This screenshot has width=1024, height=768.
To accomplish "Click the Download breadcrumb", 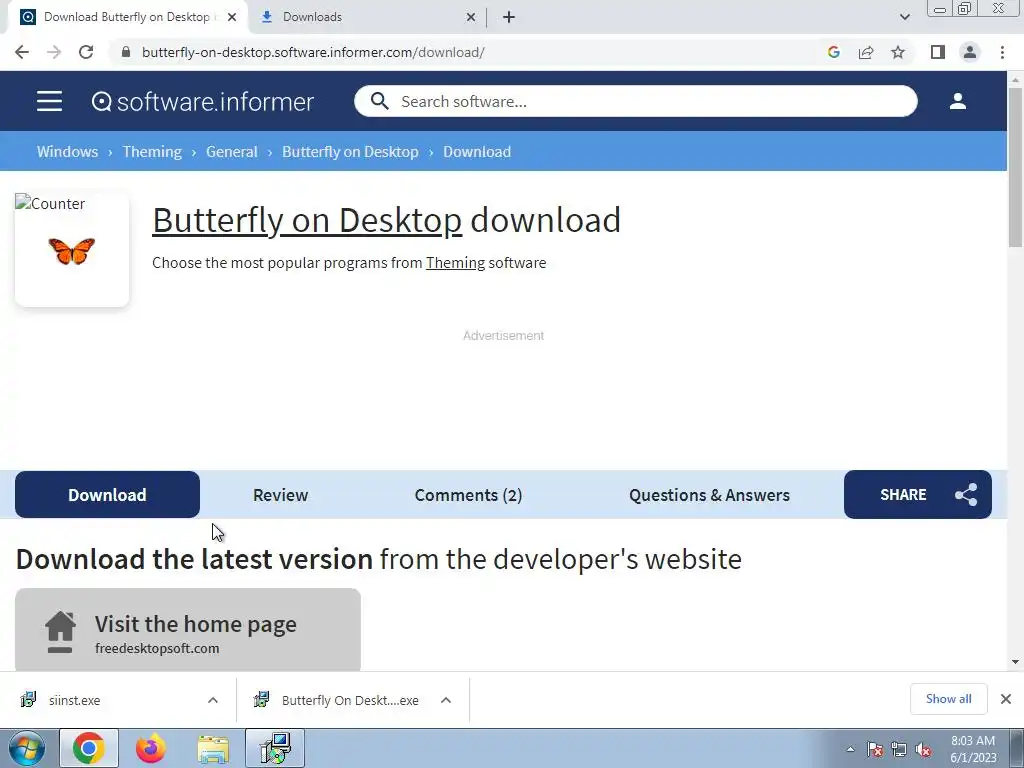I will pyautogui.click(x=477, y=152).
